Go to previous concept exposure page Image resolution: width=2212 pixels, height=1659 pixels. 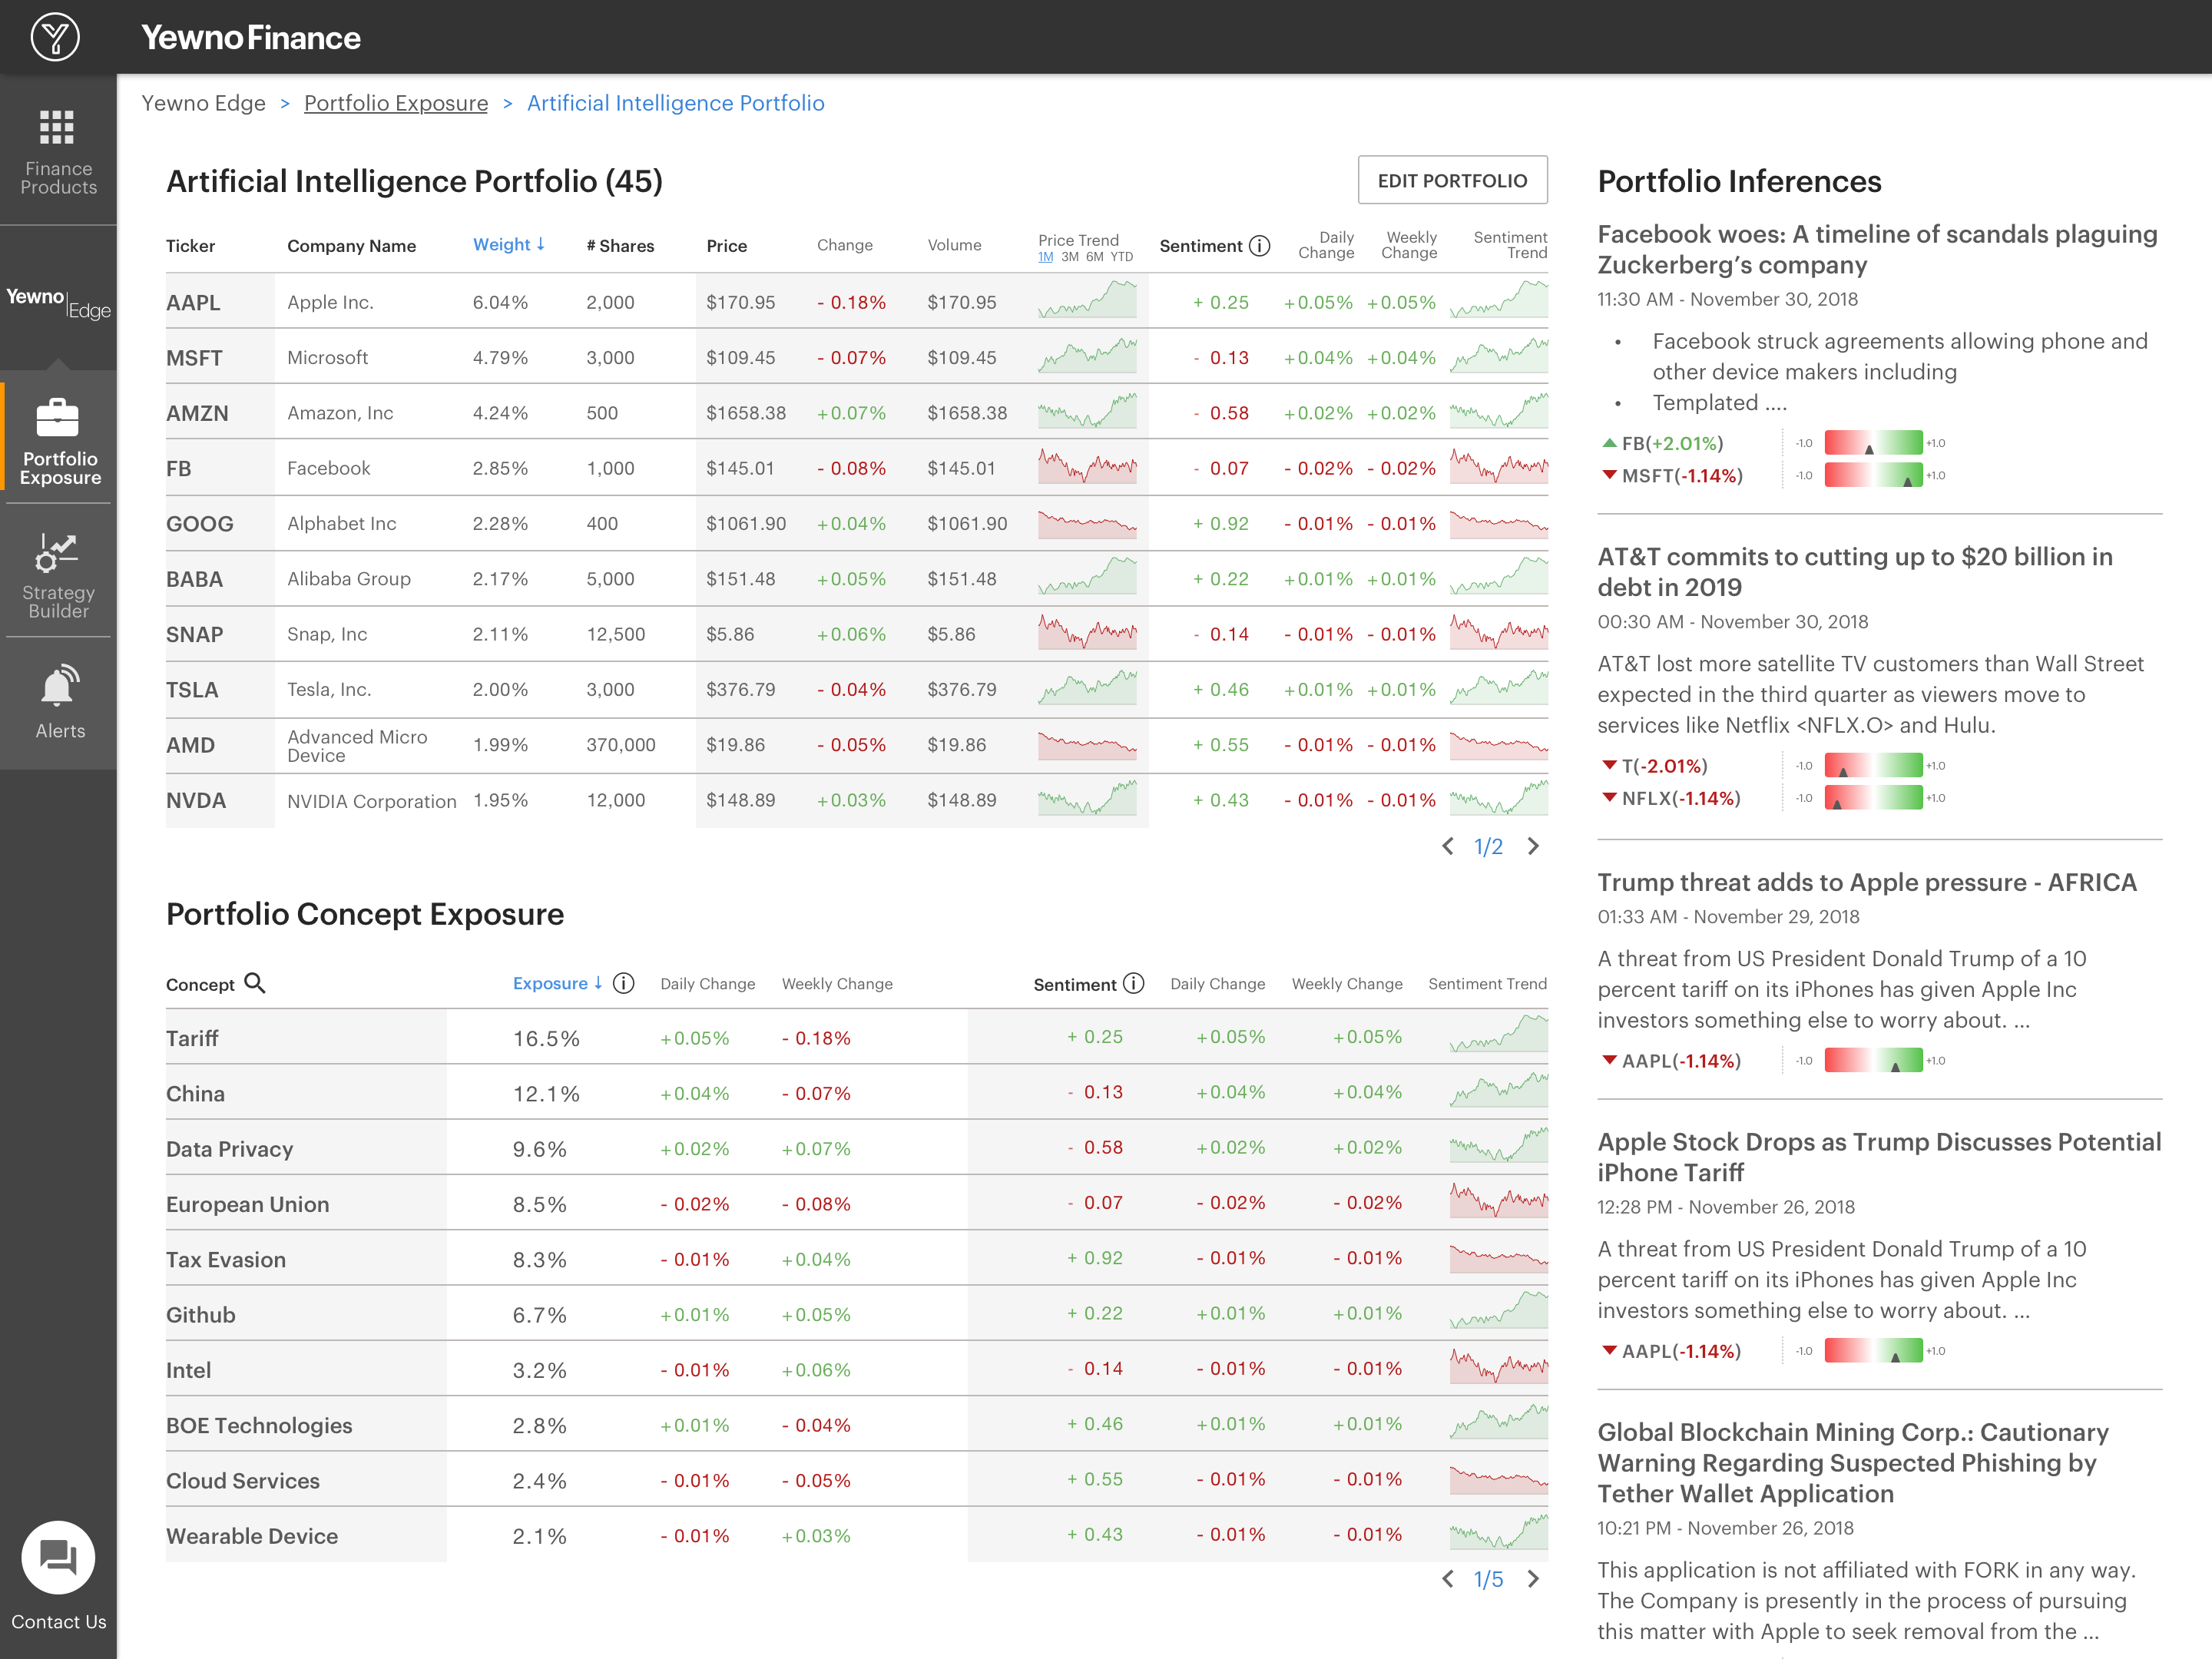(x=1448, y=1579)
